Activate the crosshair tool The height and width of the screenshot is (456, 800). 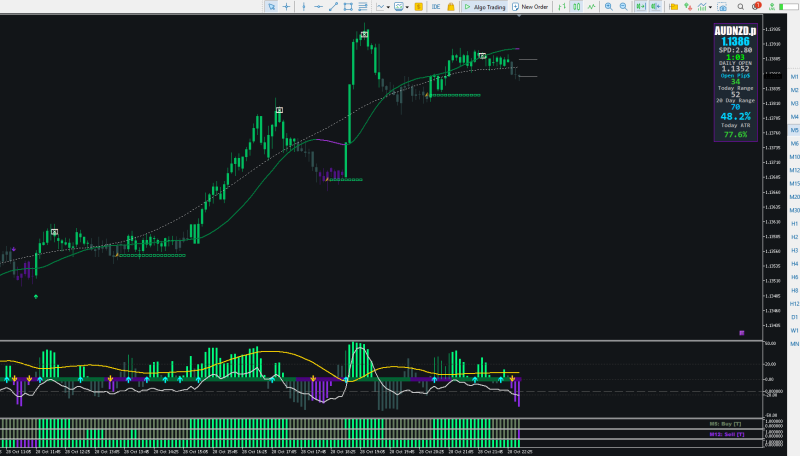286,7
